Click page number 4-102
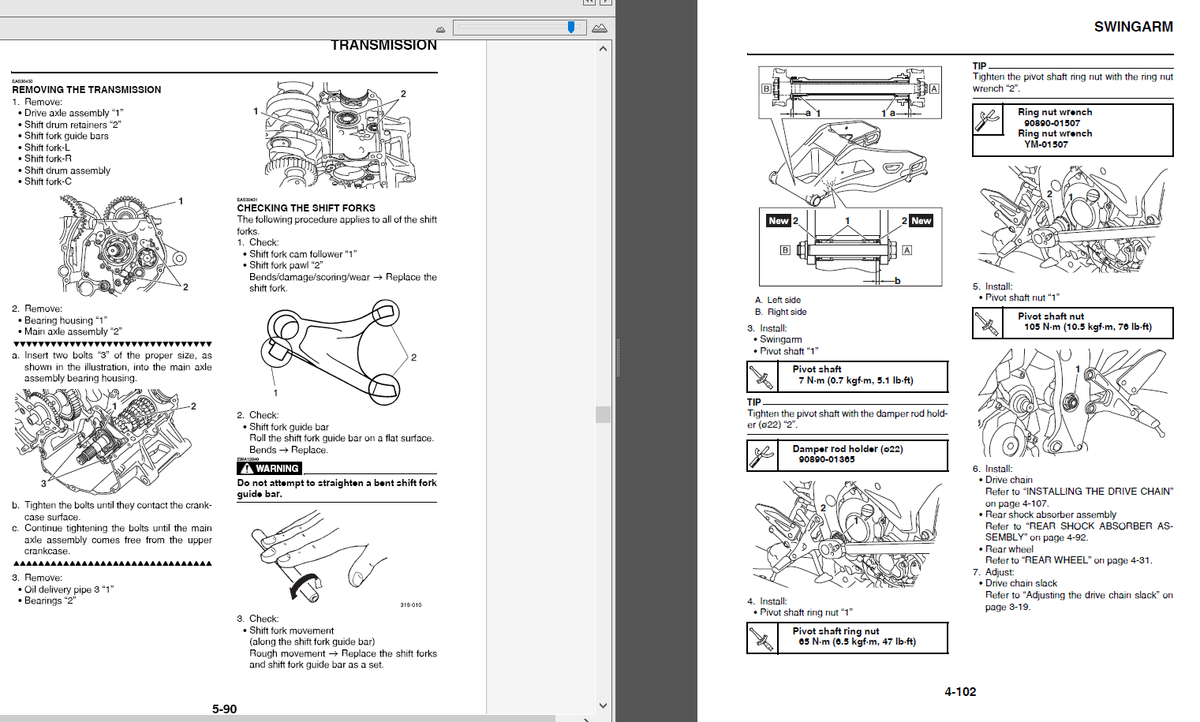1200x722 pixels. point(960,691)
